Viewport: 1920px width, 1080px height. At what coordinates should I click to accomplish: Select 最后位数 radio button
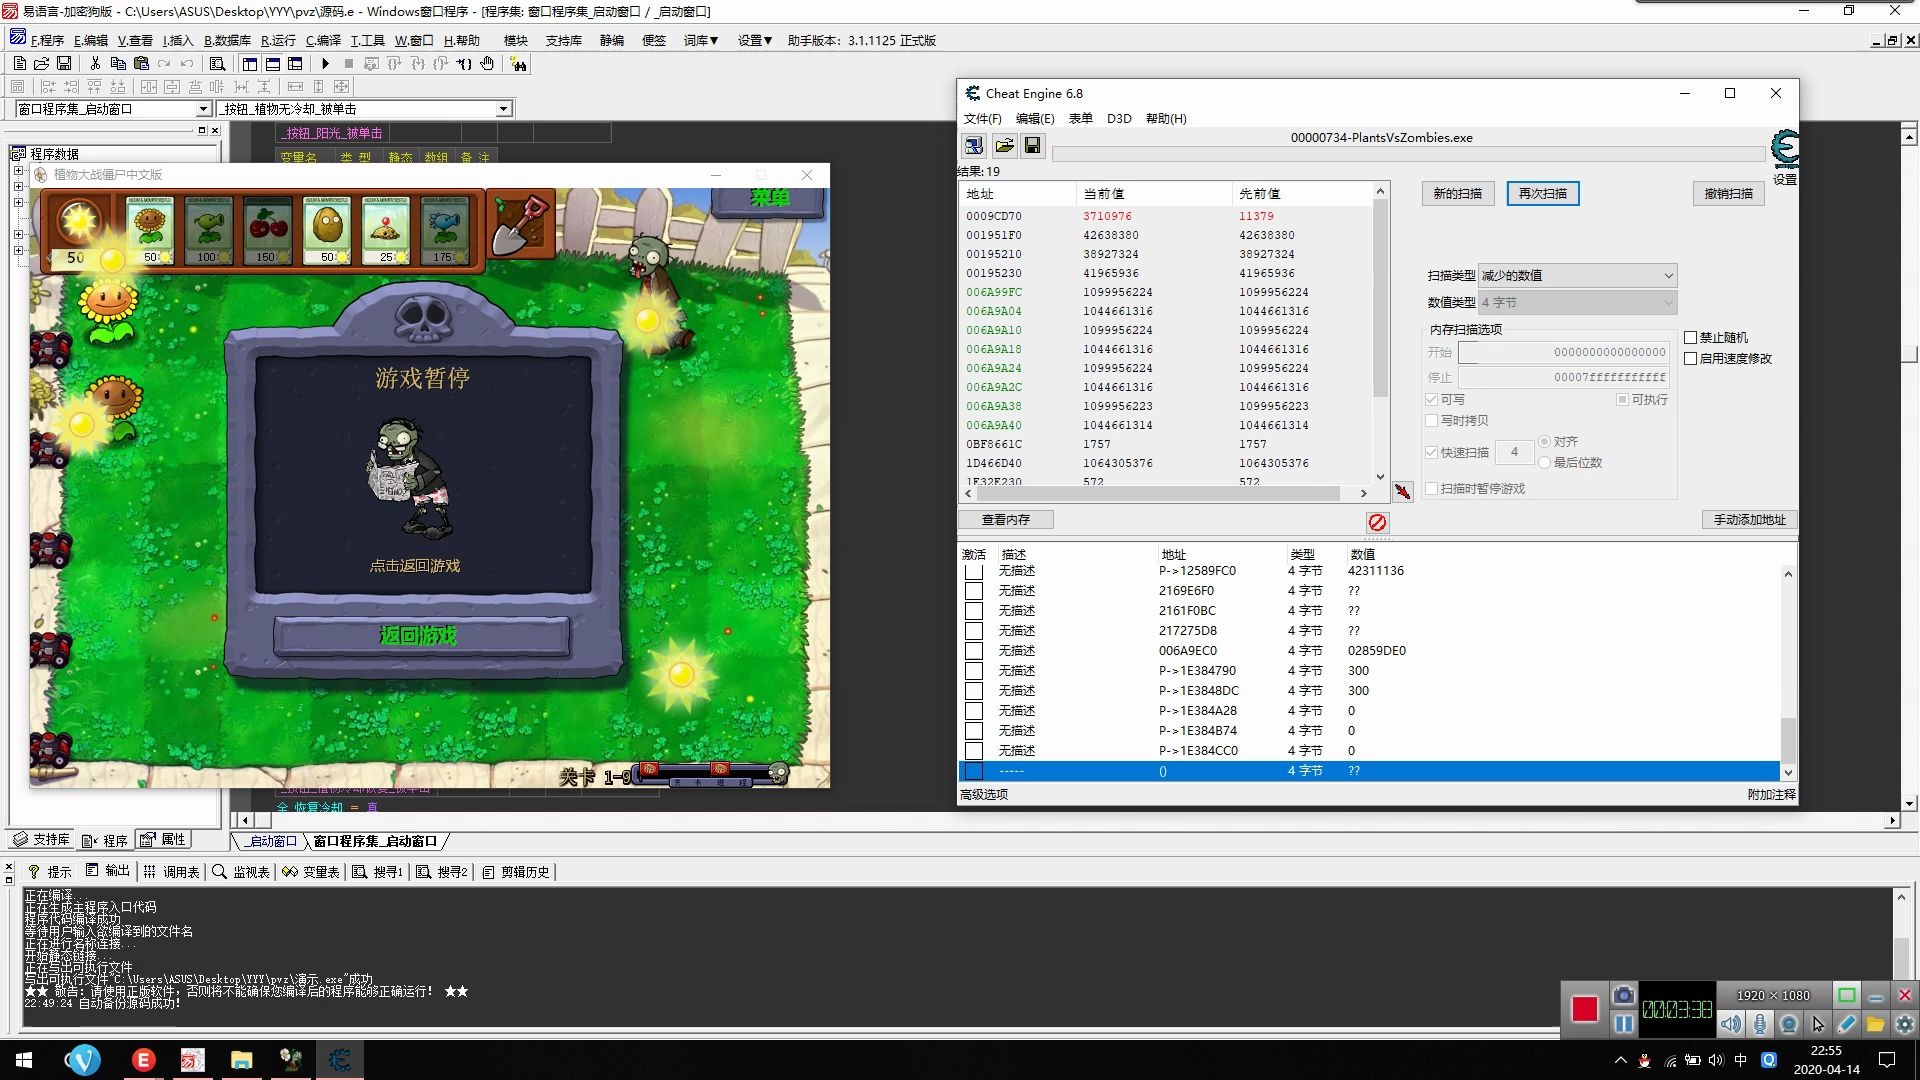1545,462
